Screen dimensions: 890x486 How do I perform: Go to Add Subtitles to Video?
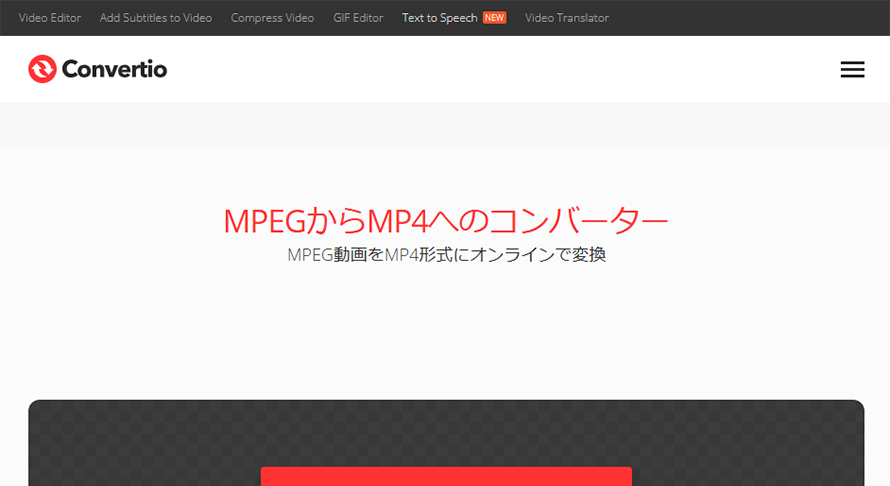tap(156, 18)
